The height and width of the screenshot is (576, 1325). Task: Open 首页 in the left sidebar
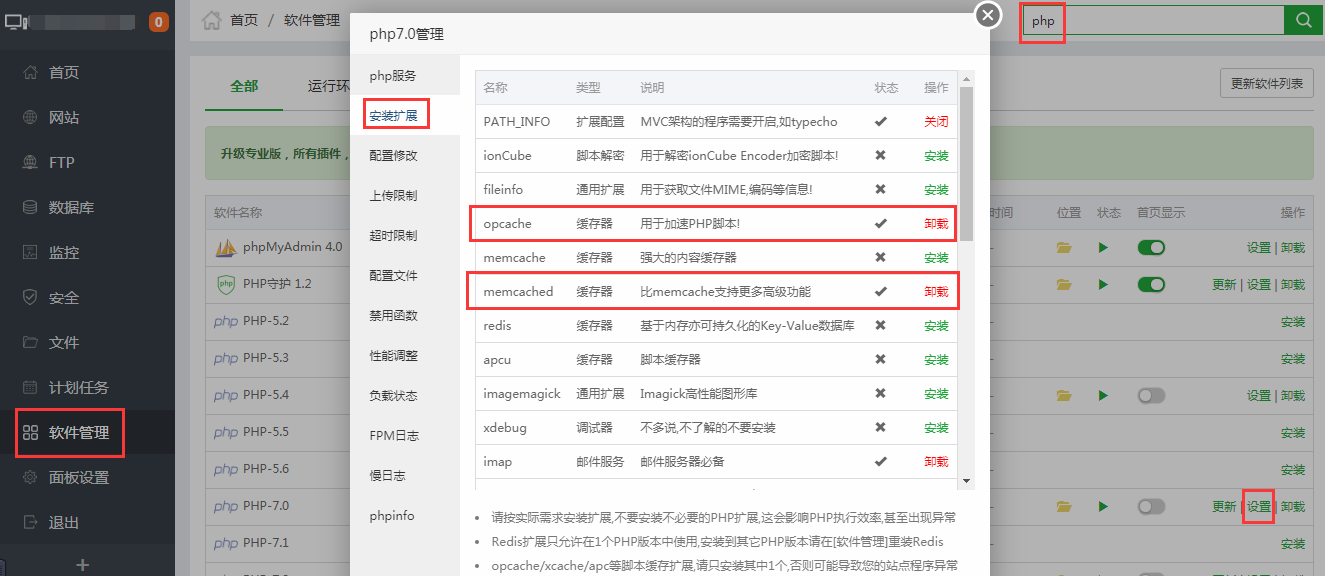(64, 73)
